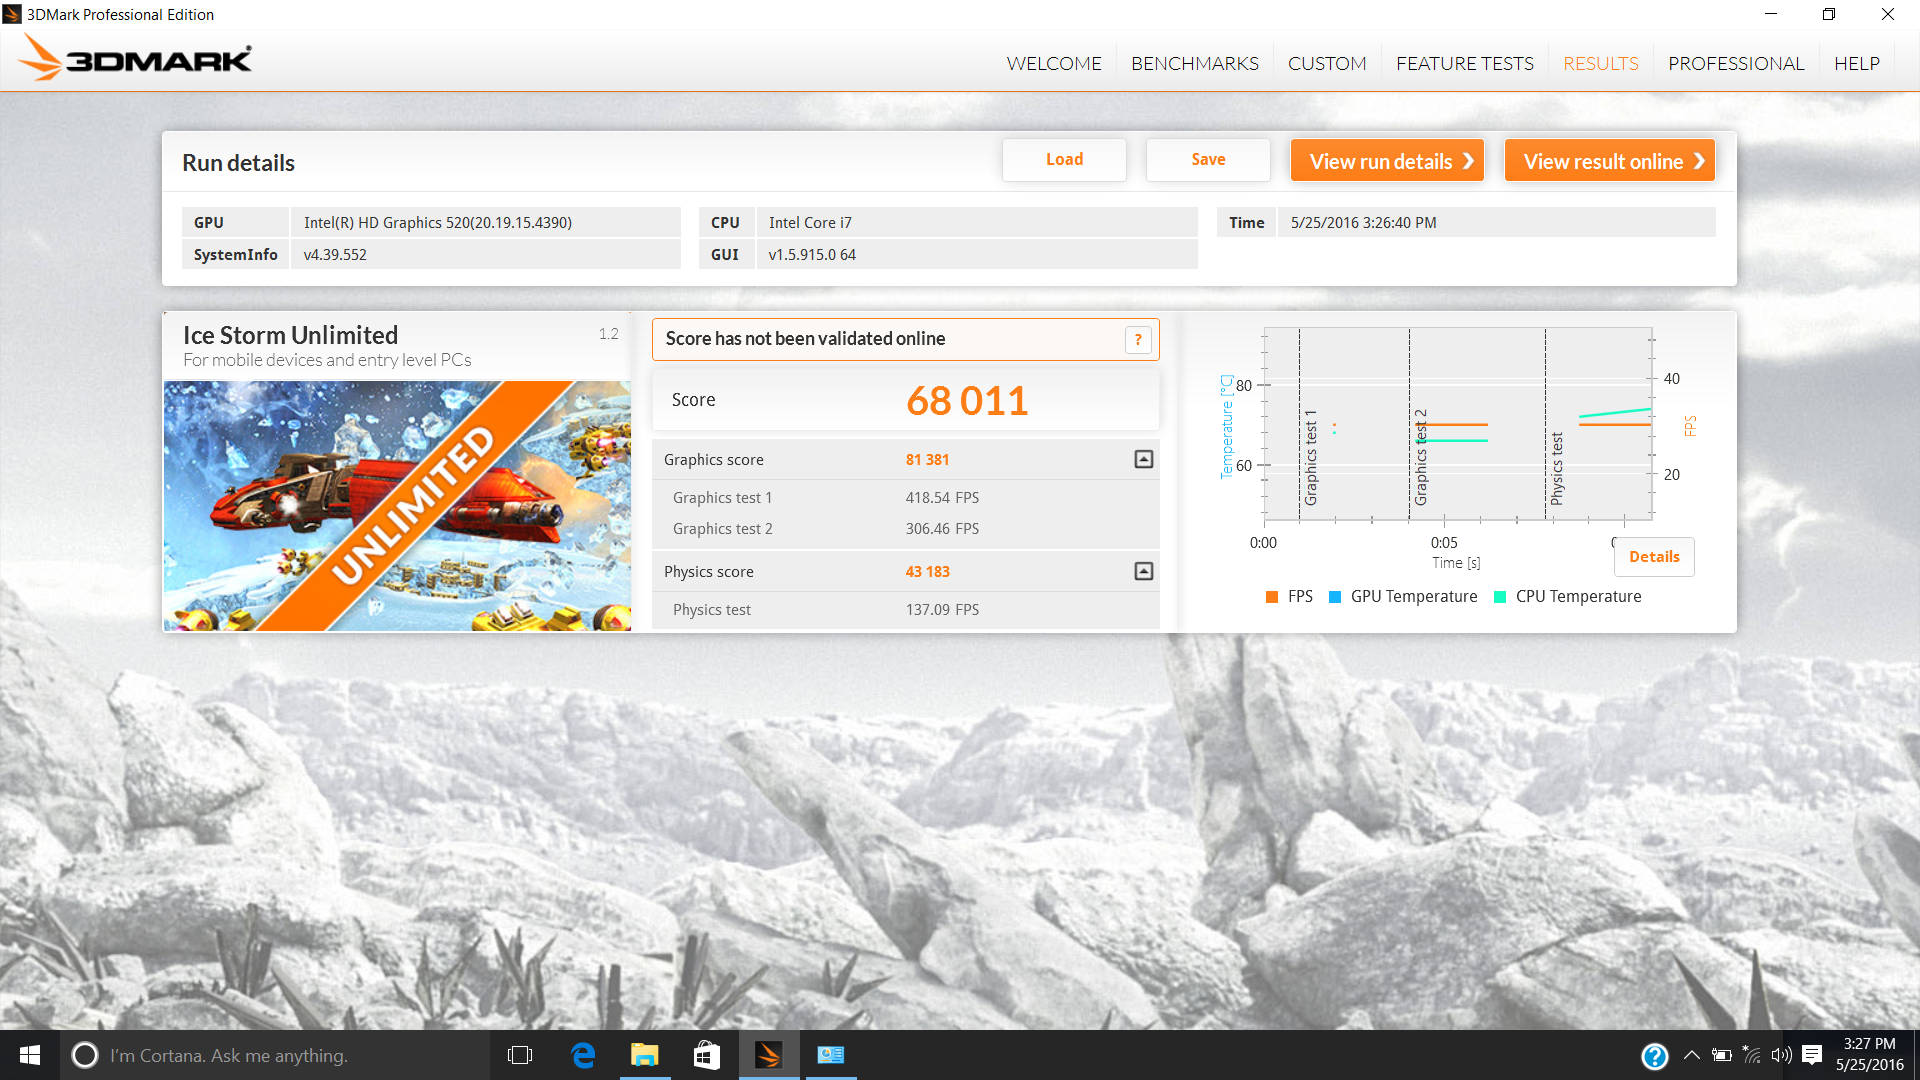Click the Physics test chart marker

(1556, 469)
